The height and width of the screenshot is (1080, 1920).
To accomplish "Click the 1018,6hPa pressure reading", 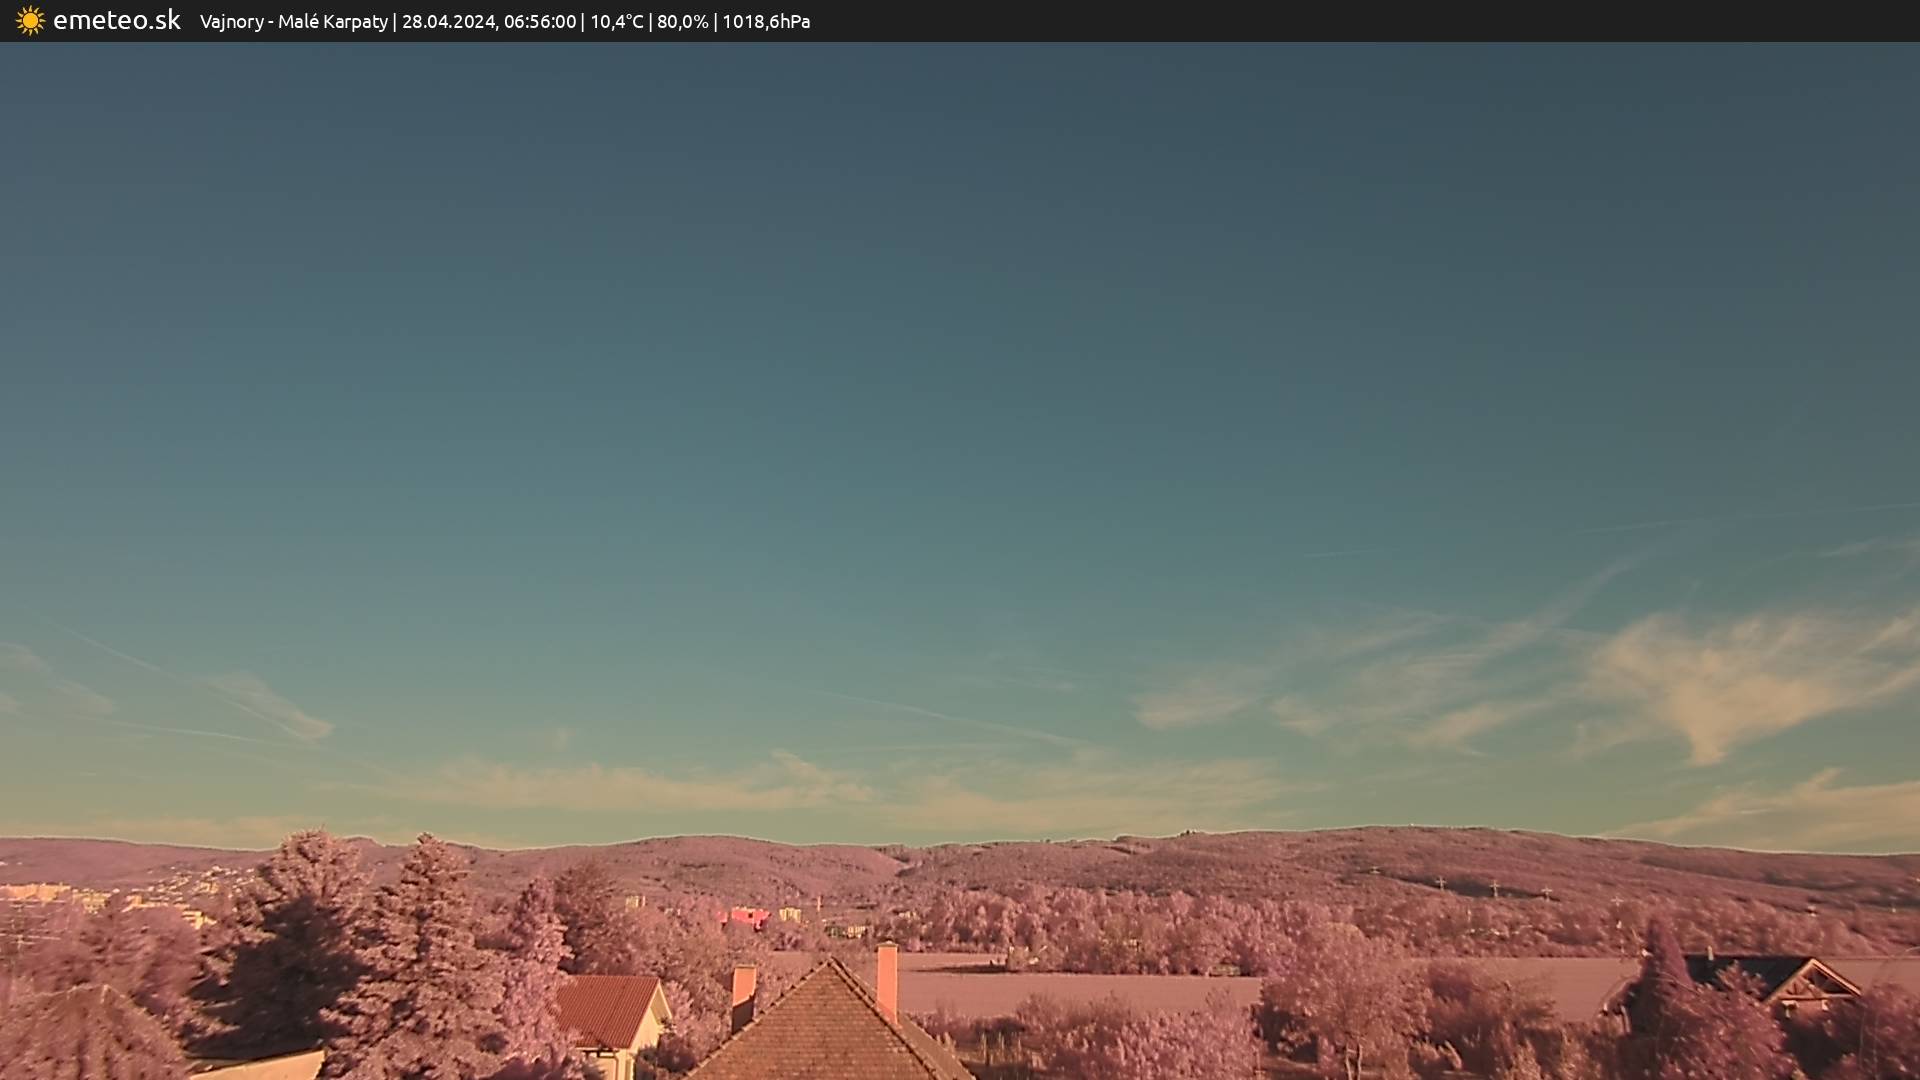I will point(766,22).
